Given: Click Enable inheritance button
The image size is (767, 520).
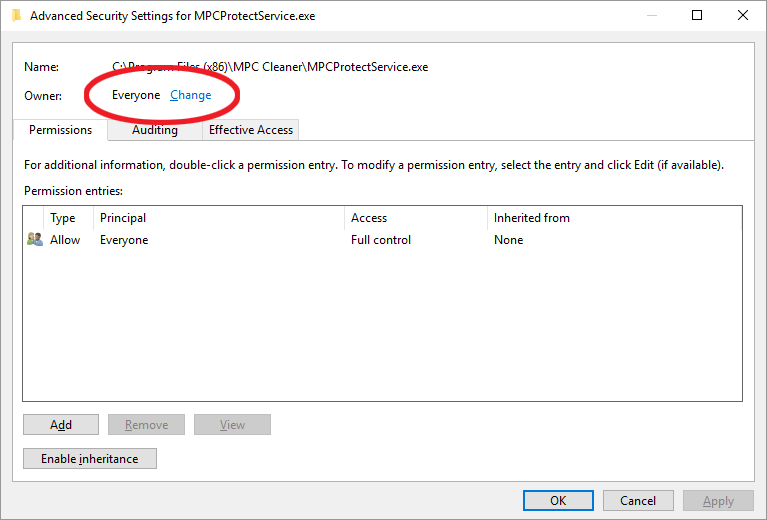Looking at the screenshot, I should pos(90,458).
